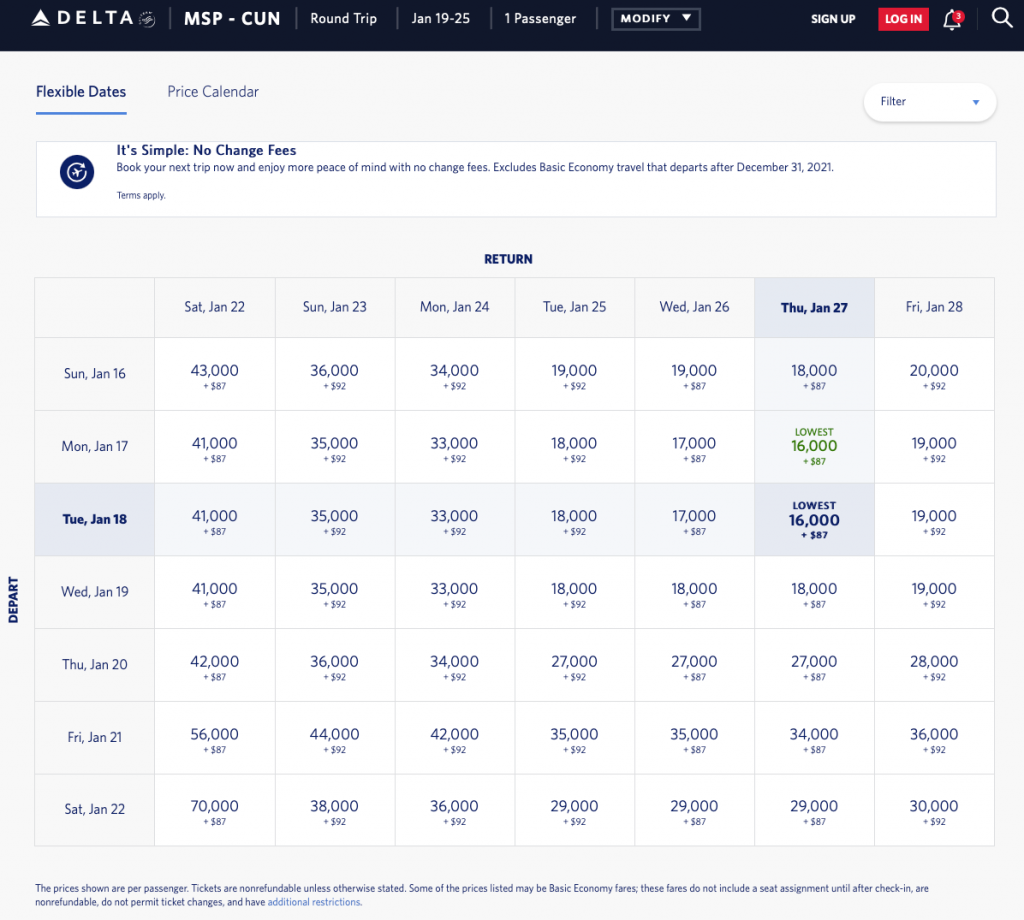Open the notifications bell icon

(952, 19)
